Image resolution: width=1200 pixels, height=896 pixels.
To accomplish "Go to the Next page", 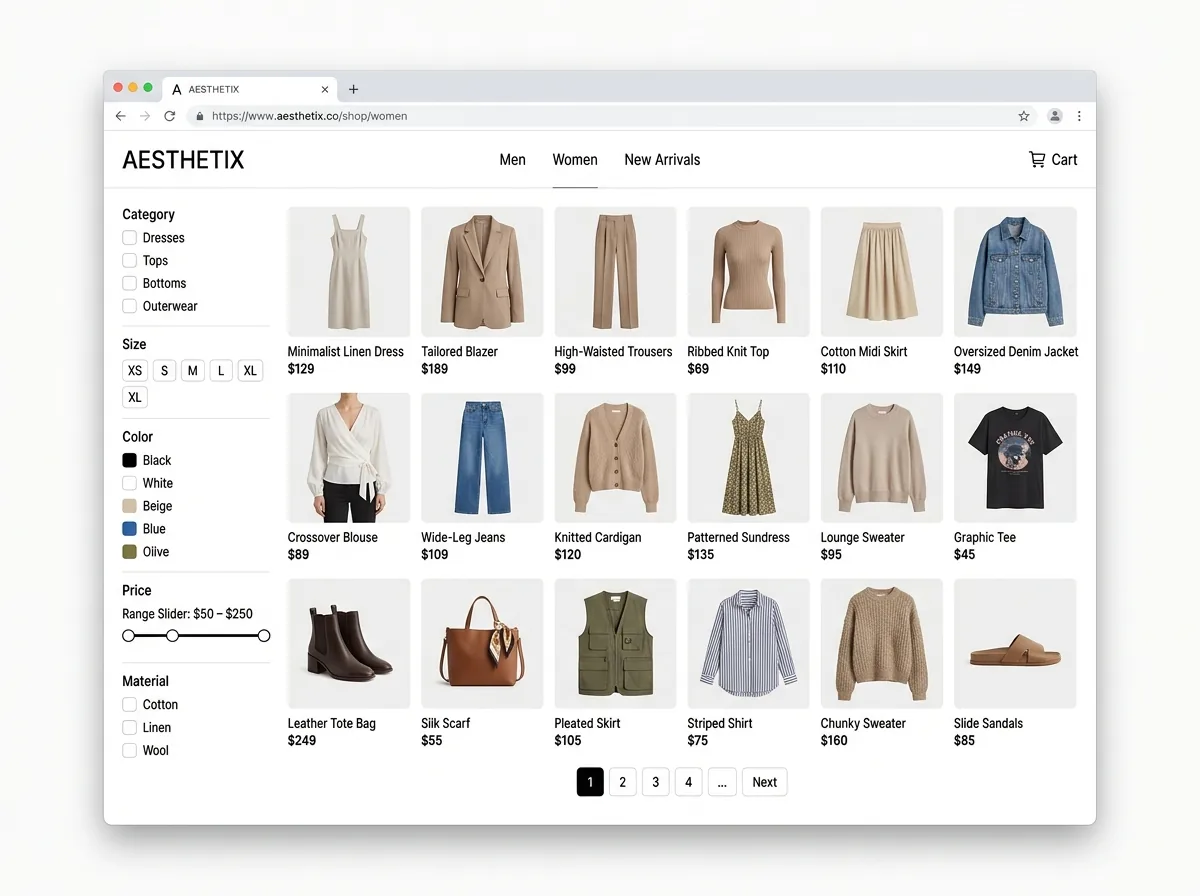I will click(x=765, y=782).
